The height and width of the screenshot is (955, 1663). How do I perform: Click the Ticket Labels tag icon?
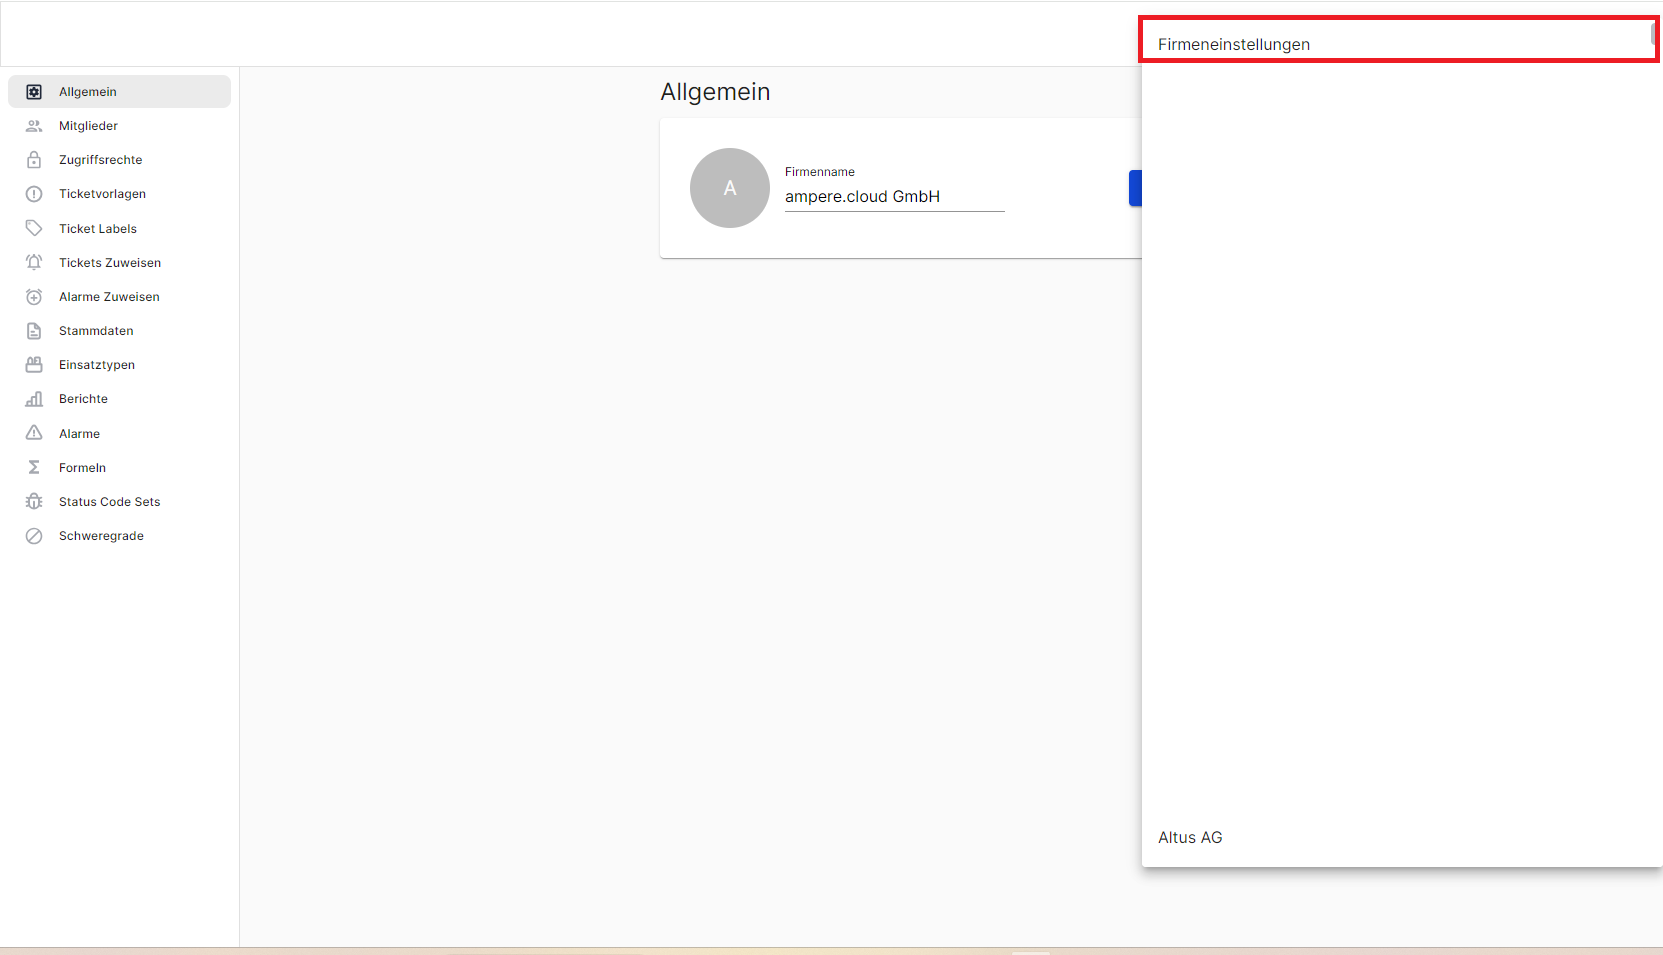point(34,228)
